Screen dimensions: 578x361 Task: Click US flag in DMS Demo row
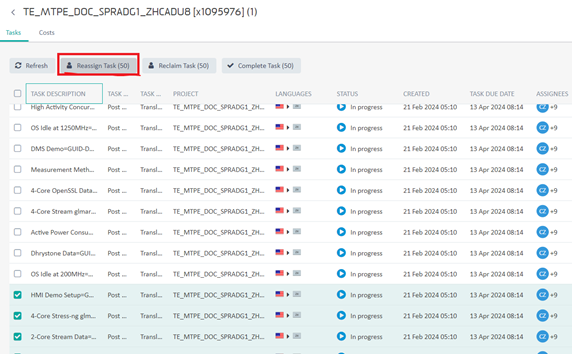[x=279, y=148]
